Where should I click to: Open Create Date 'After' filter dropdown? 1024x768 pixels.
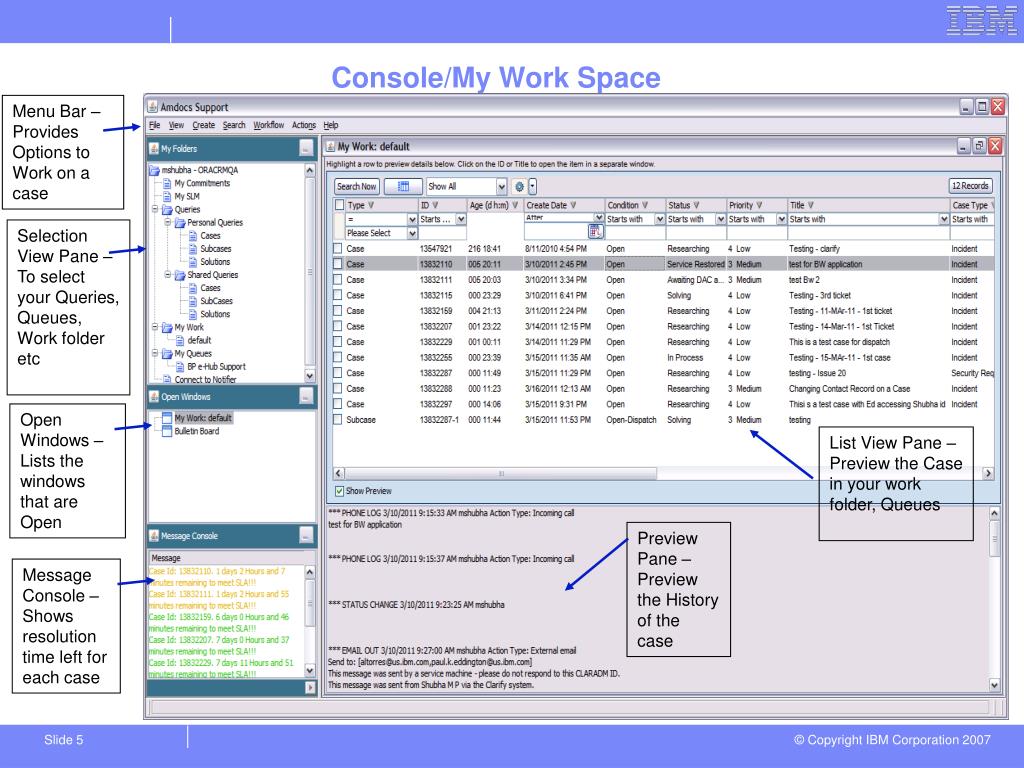[x=599, y=217]
